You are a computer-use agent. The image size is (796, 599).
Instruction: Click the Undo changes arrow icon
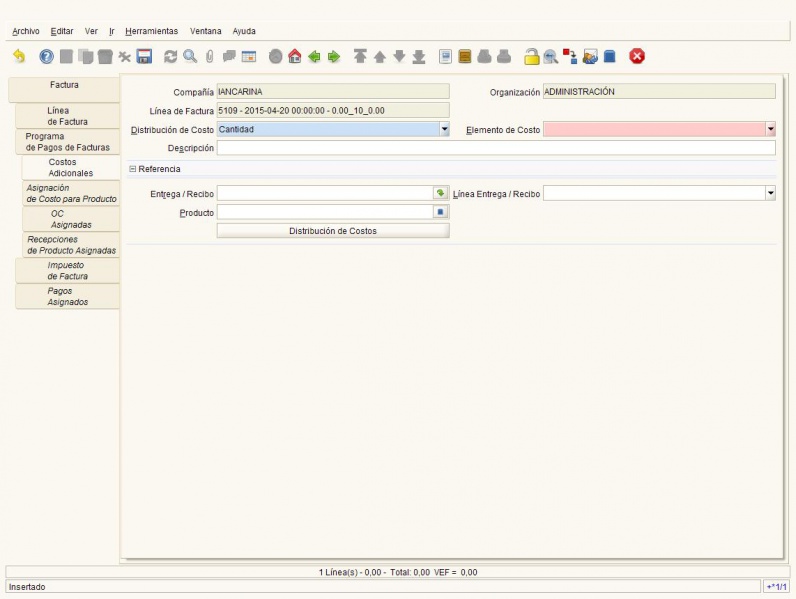tap(19, 56)
